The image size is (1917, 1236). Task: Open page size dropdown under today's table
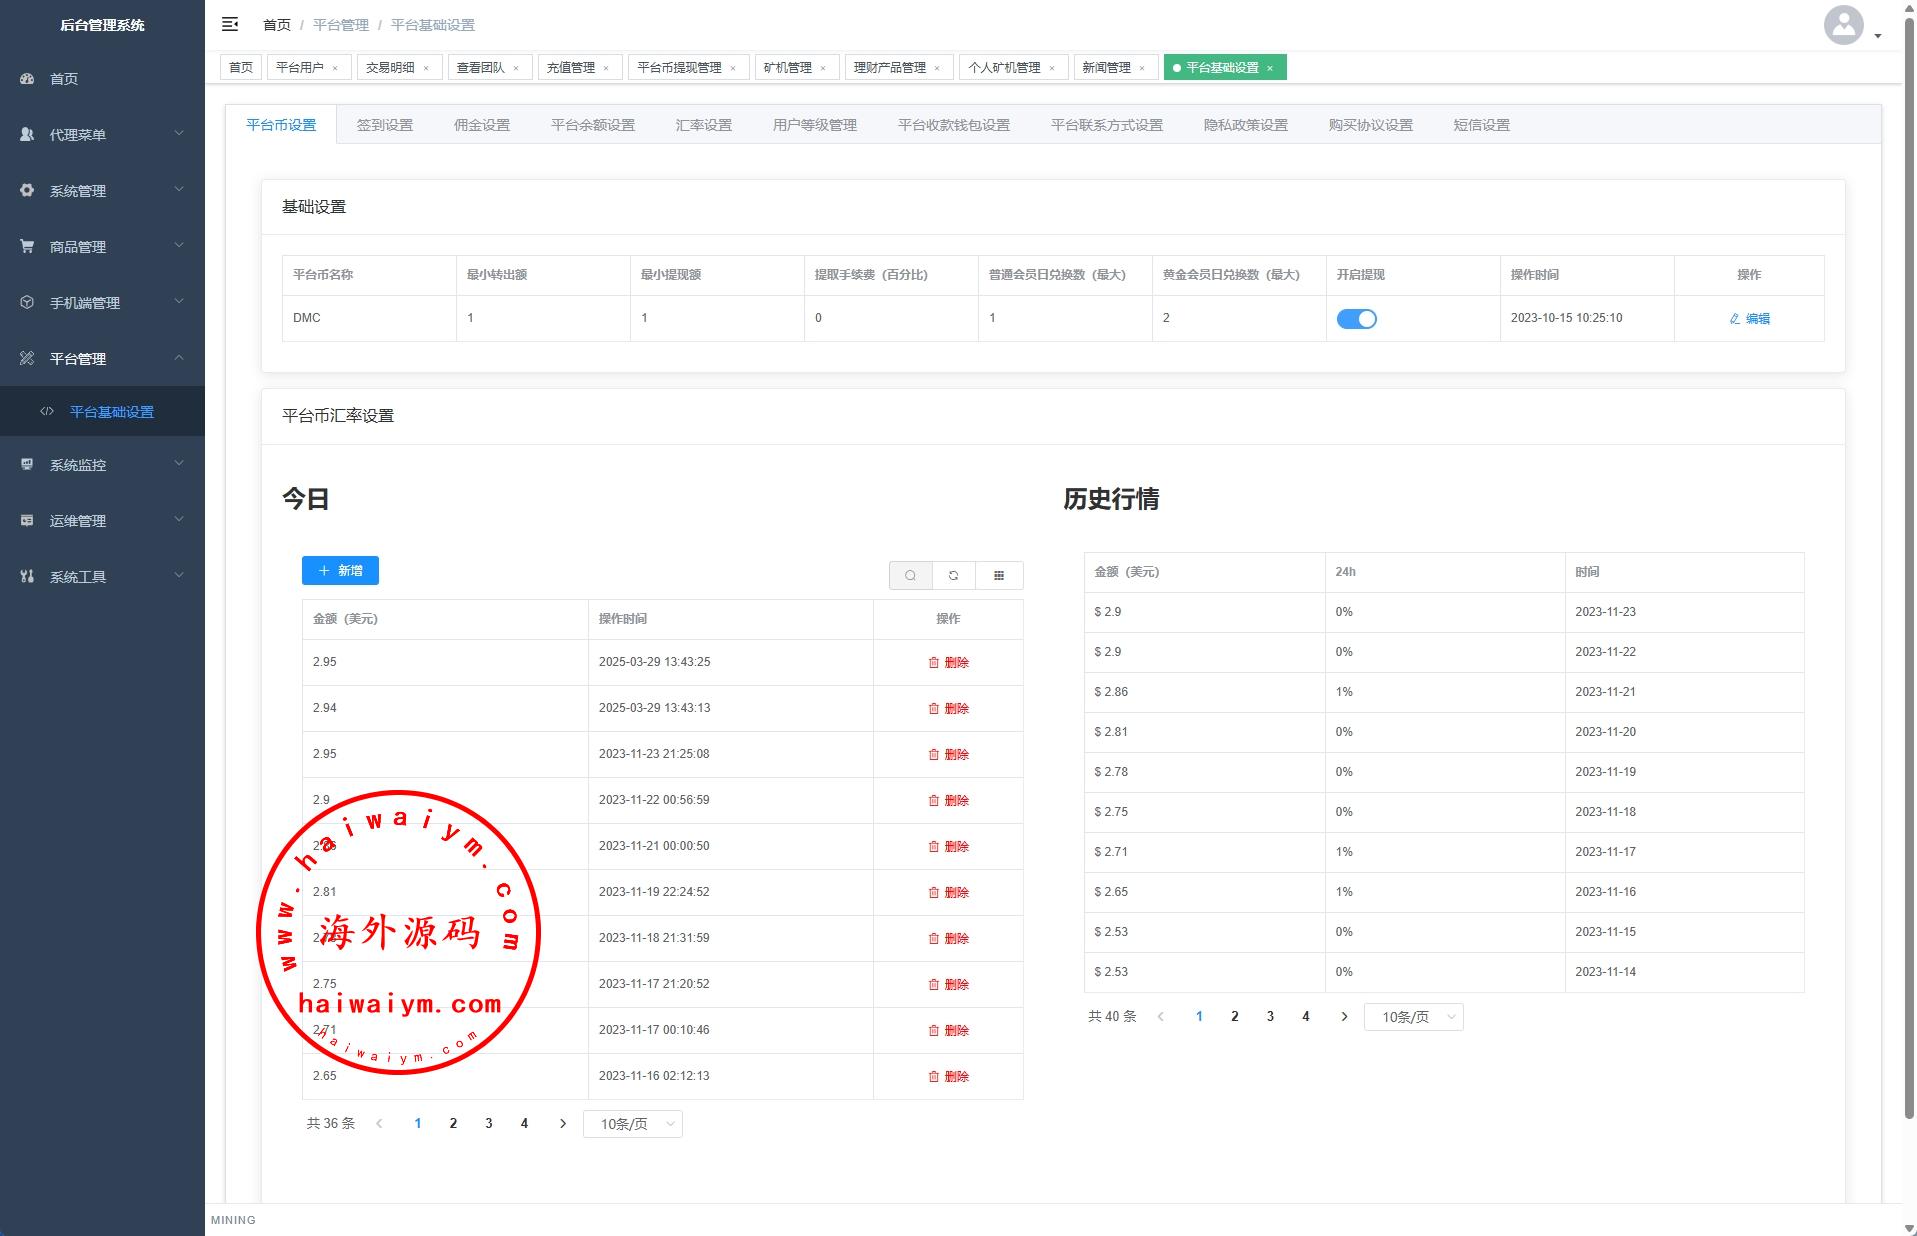pos(632,1124)
